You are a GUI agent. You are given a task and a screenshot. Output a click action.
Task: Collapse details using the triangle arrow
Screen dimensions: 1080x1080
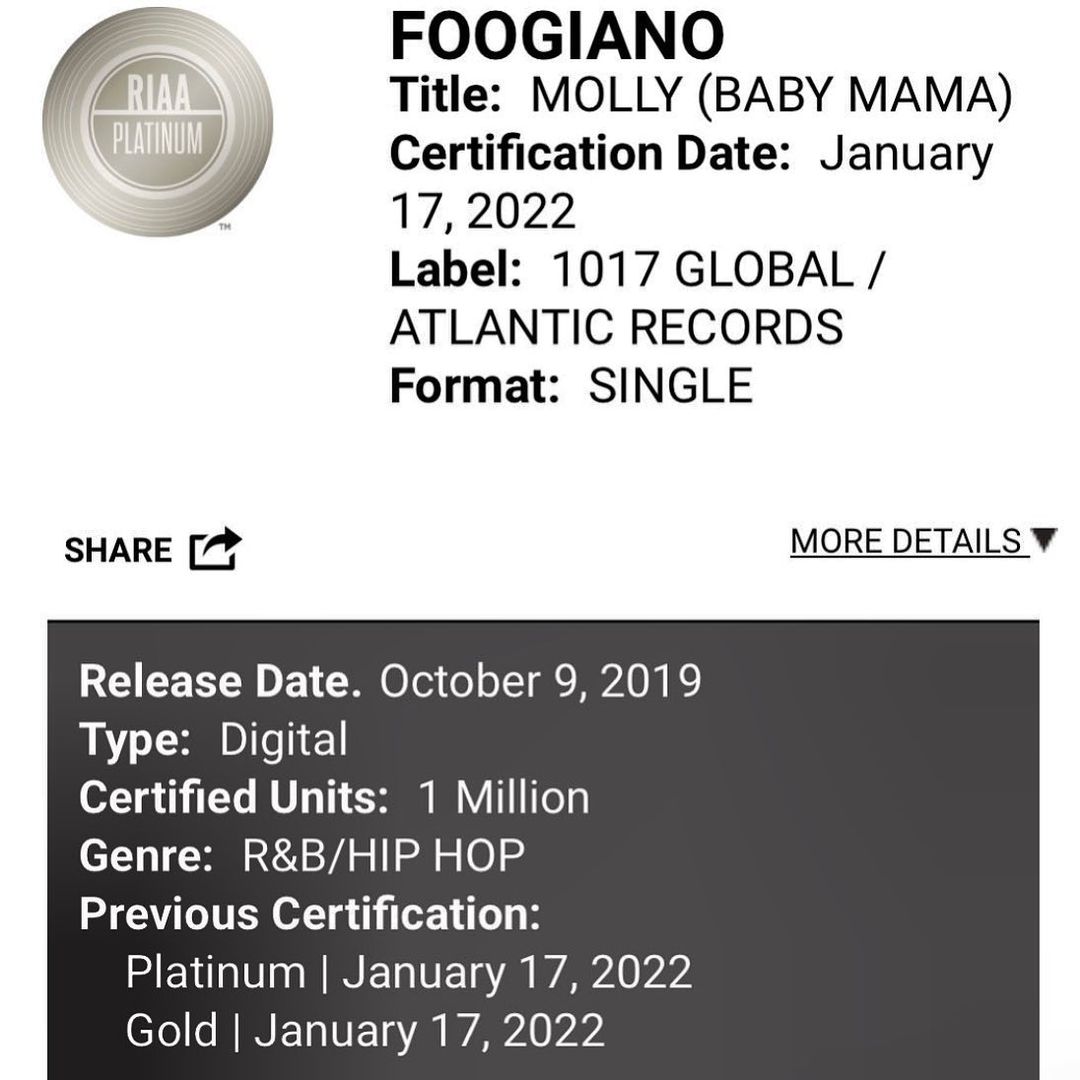1043,540
